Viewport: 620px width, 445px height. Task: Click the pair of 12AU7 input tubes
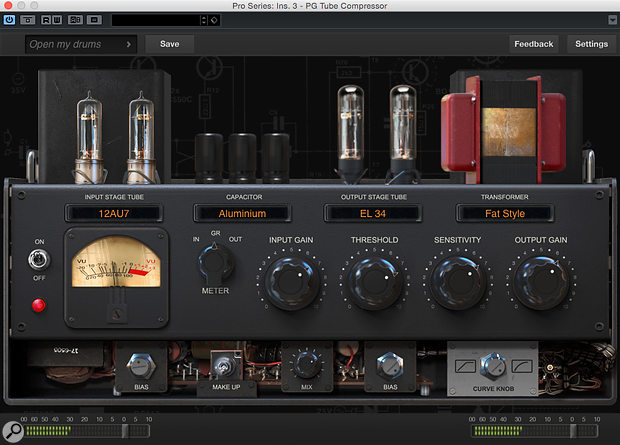115,138
